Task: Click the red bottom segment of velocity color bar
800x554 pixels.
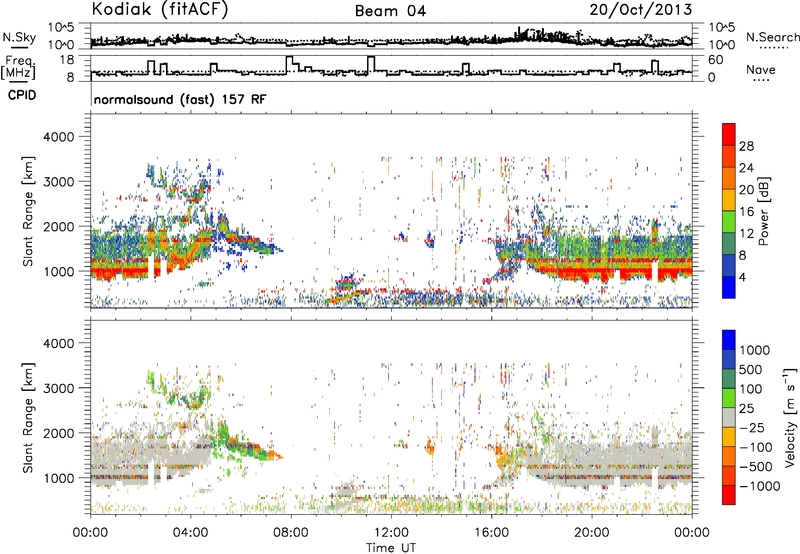Action: (729, 495)
